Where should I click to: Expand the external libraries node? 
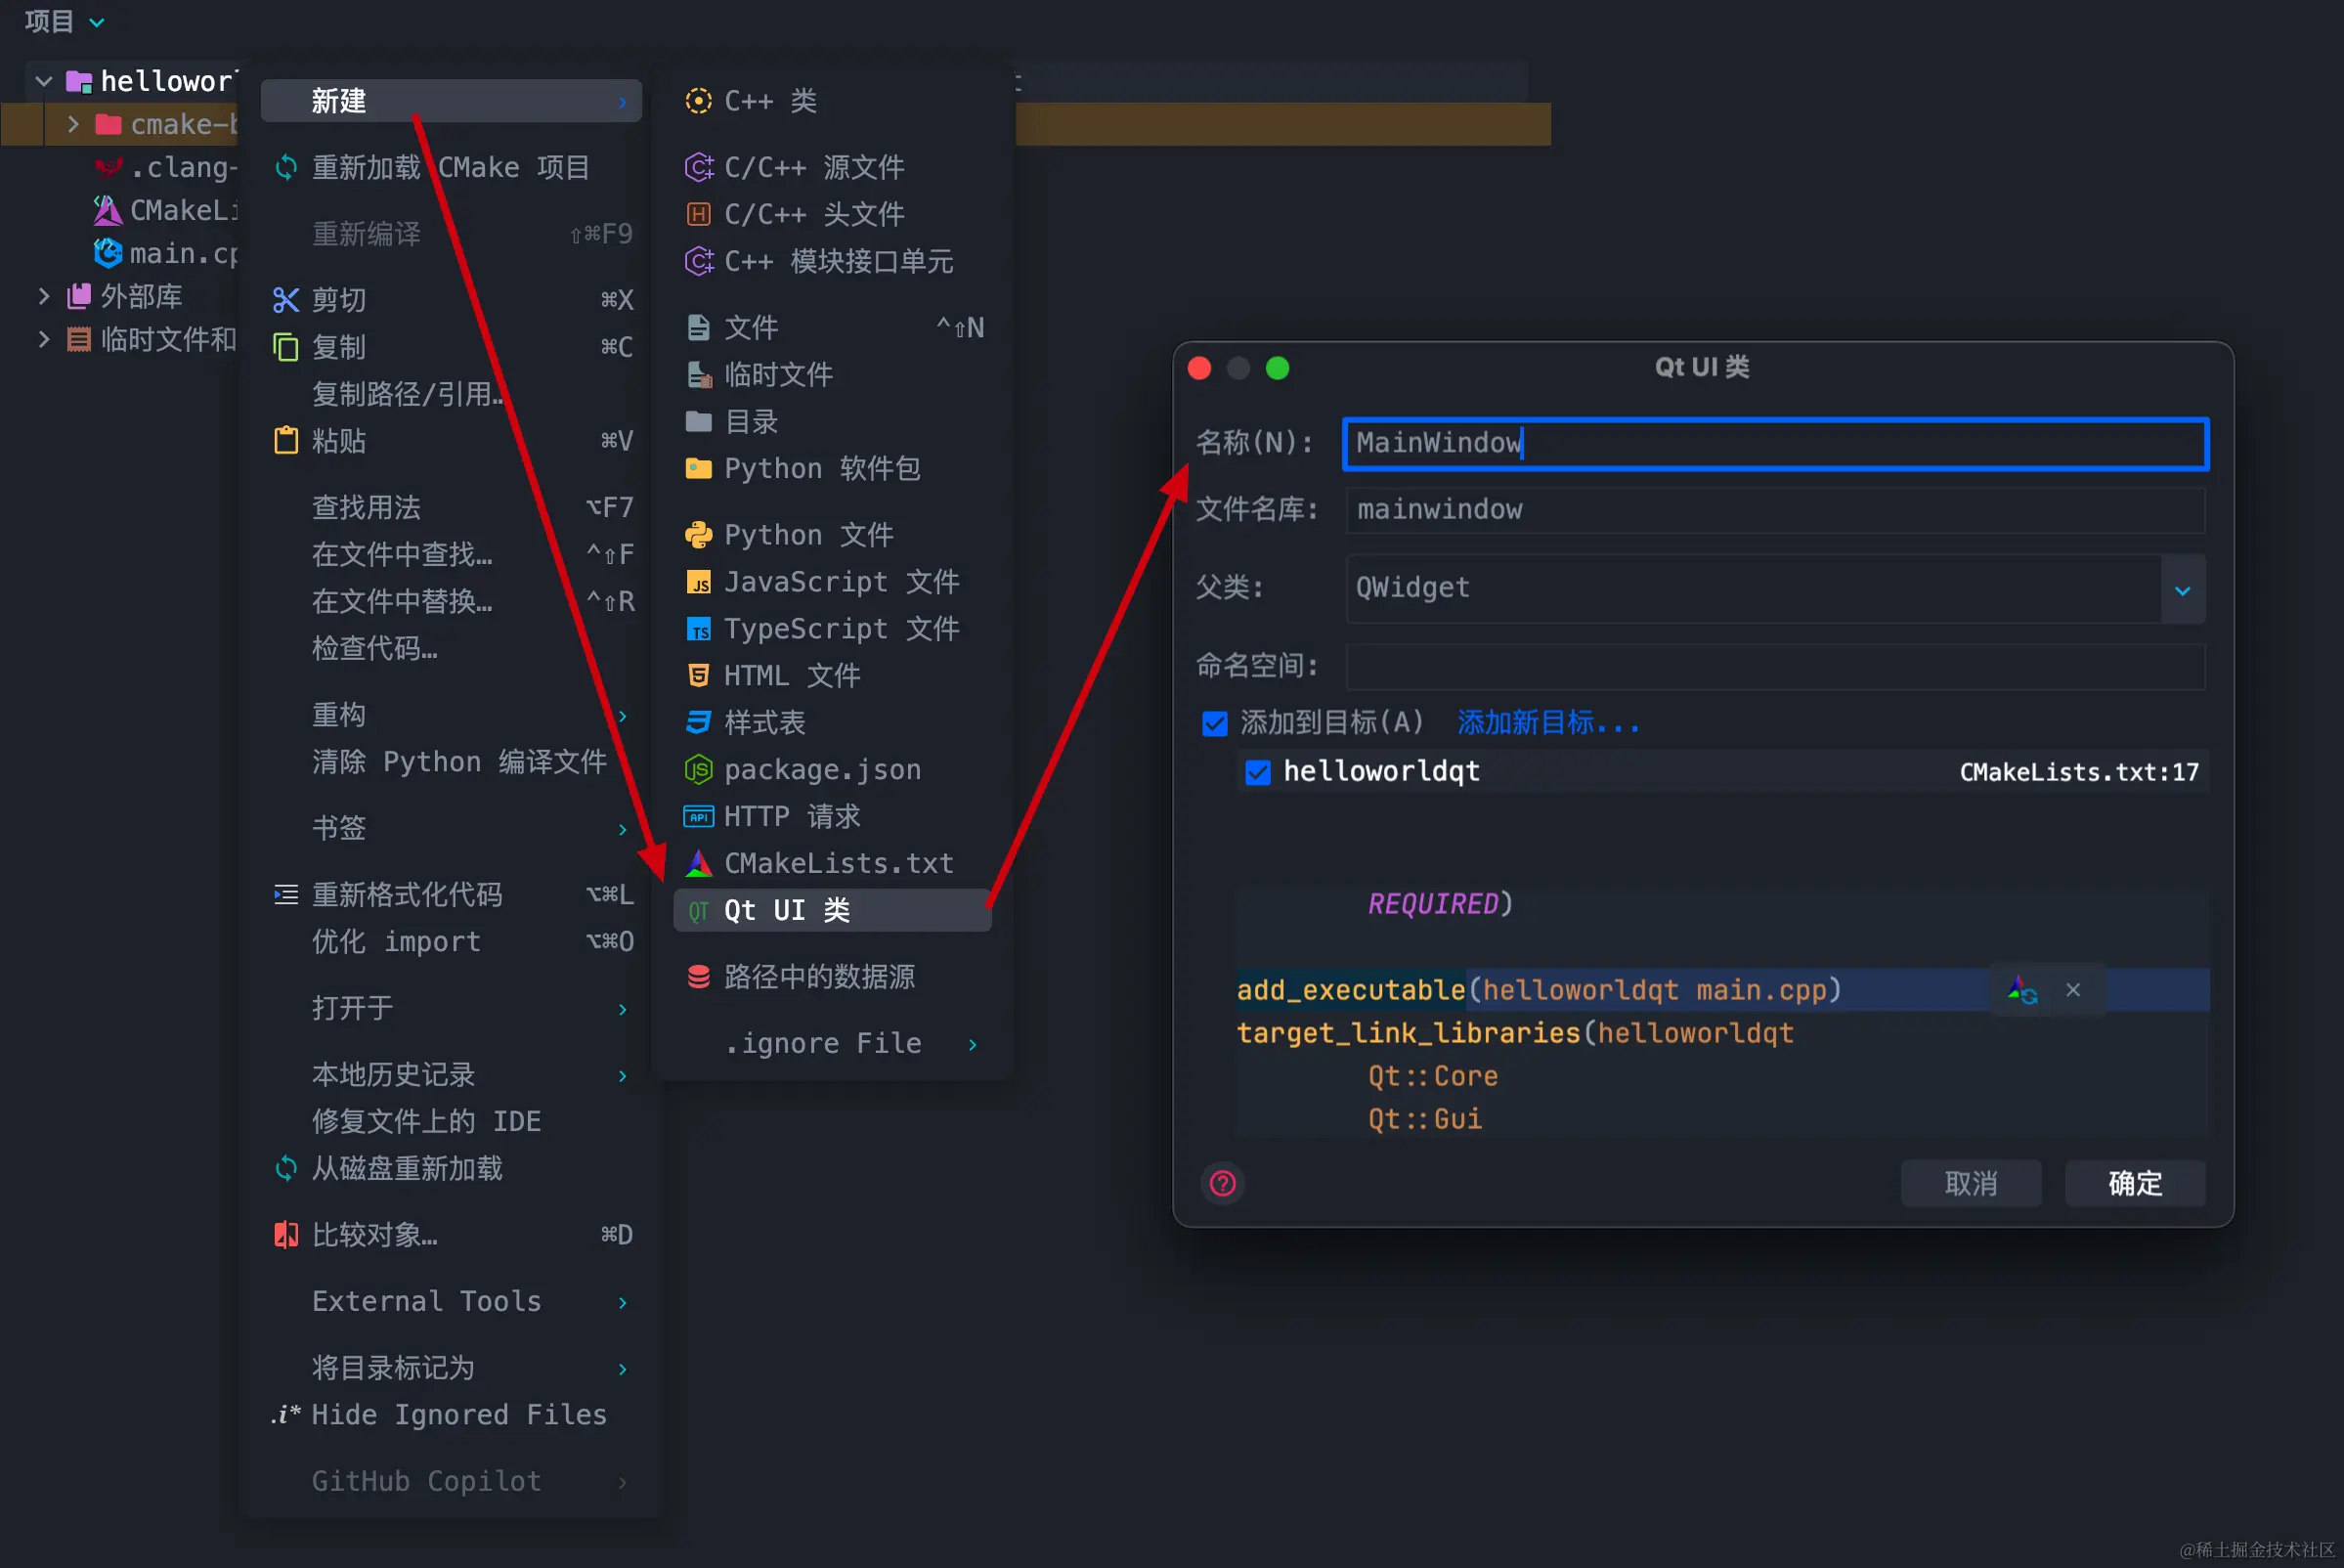(43, 296)
